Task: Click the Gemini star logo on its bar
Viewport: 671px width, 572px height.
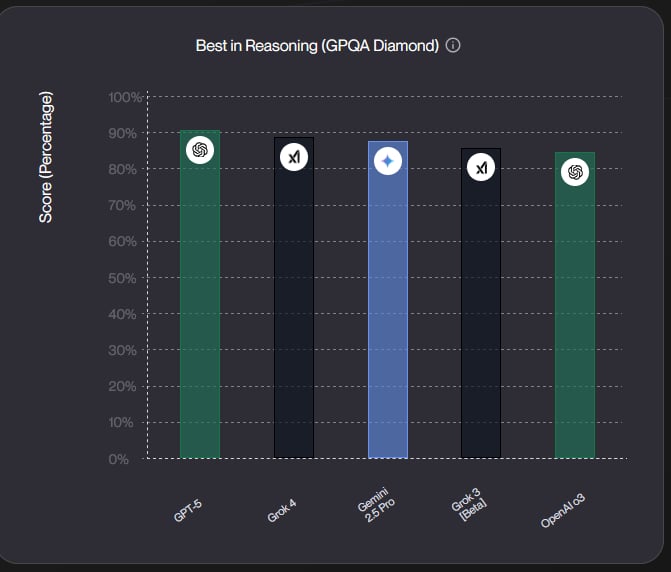Action: click(x=388, y=161)
